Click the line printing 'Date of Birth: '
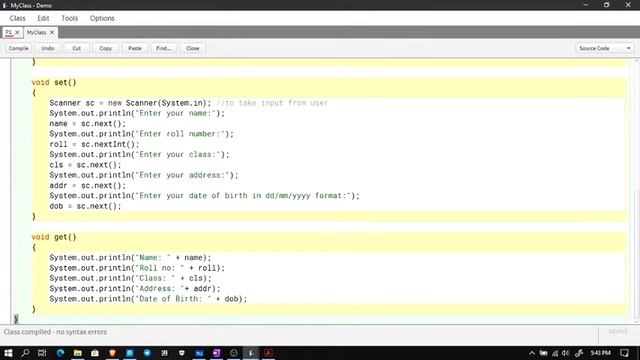This screenshot has height=360, width=640. tap(148, 299)
